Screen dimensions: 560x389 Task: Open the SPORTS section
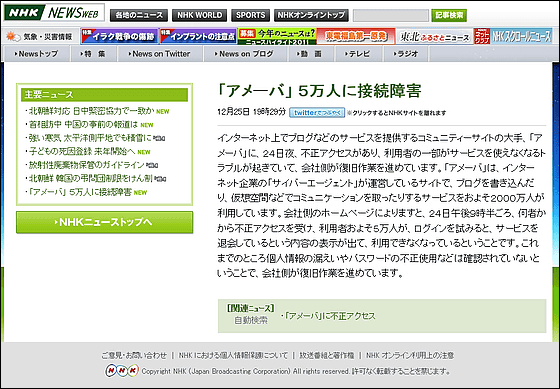(250, 15)
